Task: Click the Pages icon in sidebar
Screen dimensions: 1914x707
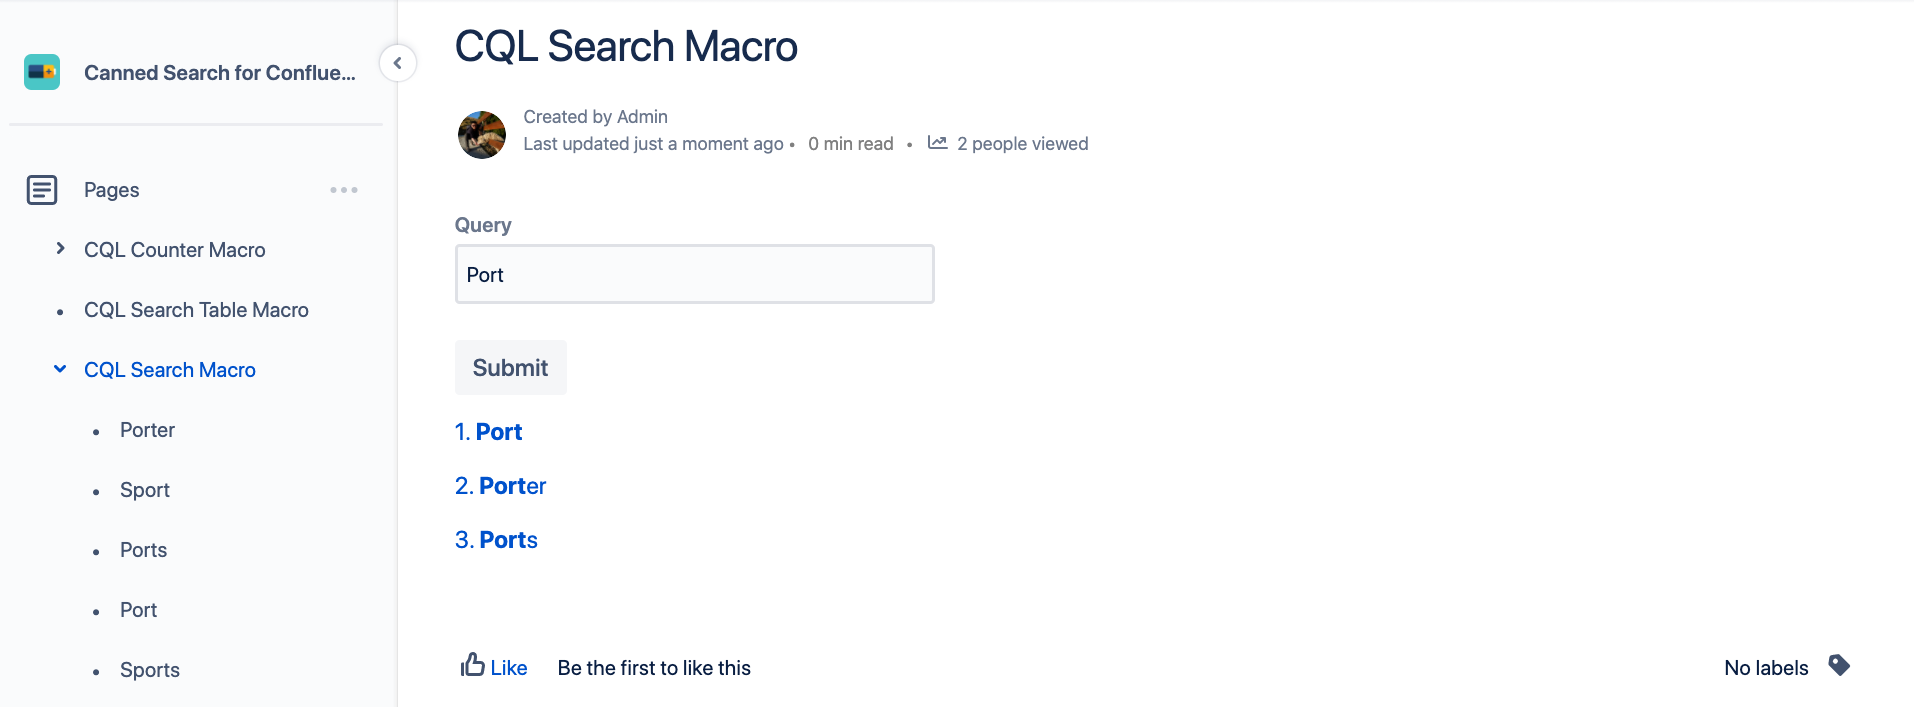Action: click(x=42, y=190)
